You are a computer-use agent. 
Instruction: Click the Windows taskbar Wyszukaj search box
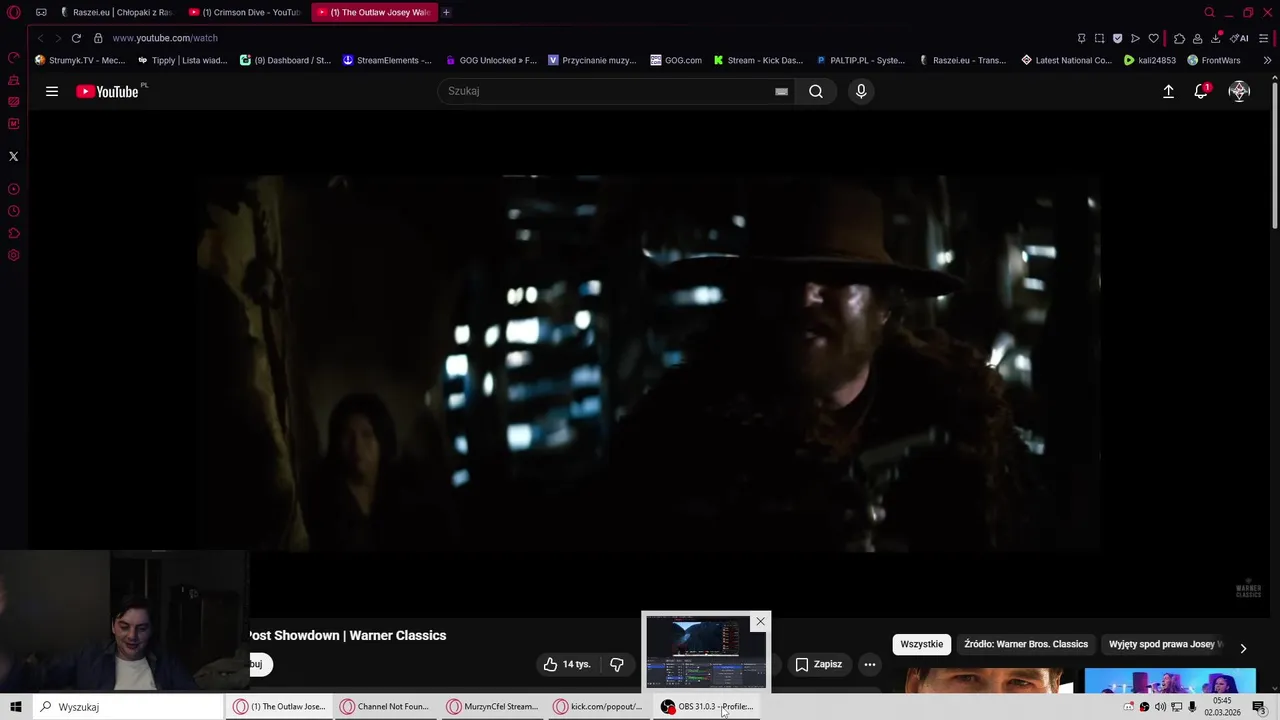pos(128,707)
